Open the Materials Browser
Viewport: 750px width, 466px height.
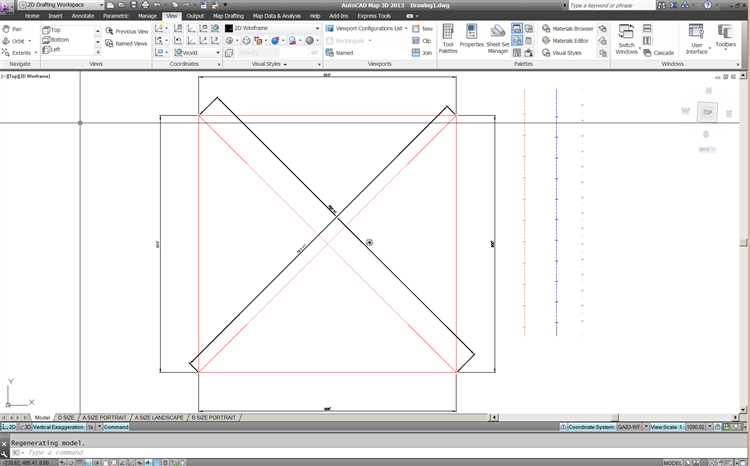567,29
